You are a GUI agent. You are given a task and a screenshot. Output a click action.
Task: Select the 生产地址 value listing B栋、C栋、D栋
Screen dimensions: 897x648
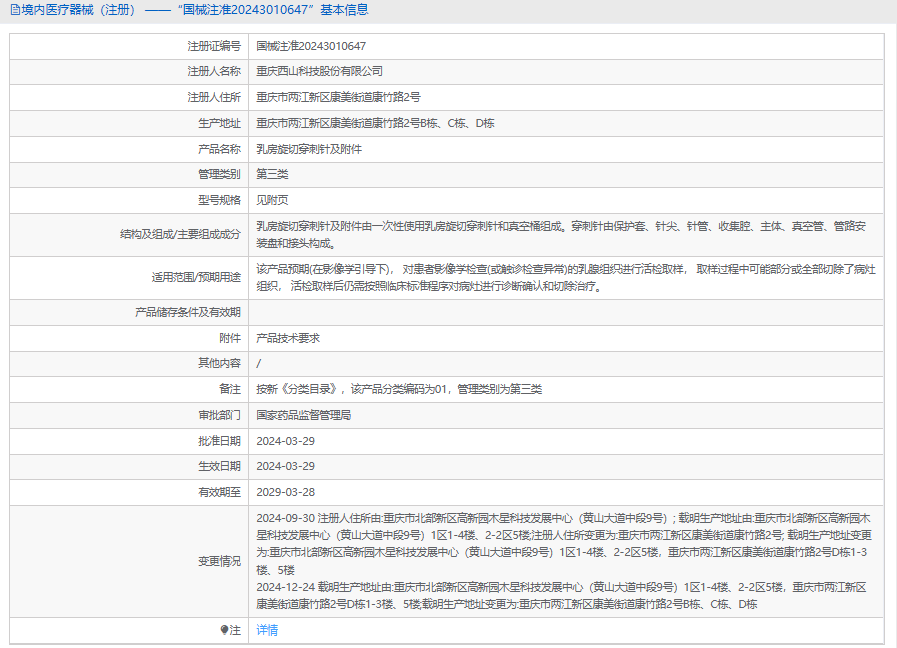tap(375, 123)
